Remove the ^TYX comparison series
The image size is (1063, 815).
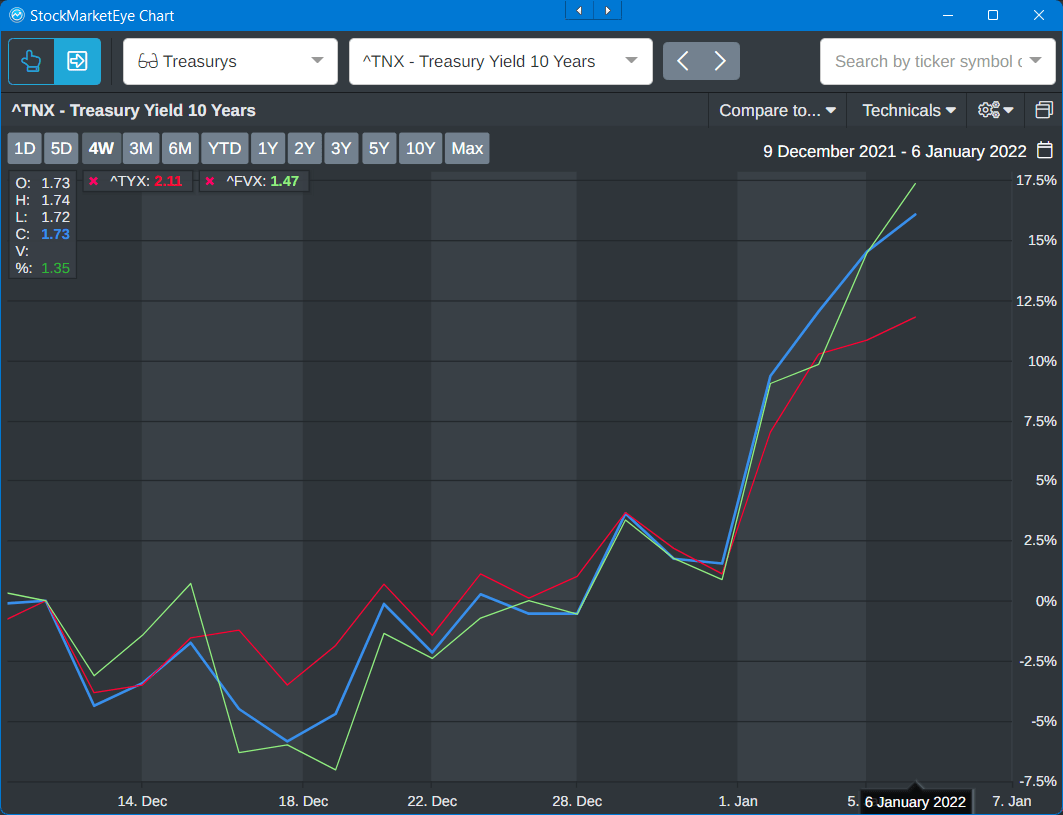point(93,181)
